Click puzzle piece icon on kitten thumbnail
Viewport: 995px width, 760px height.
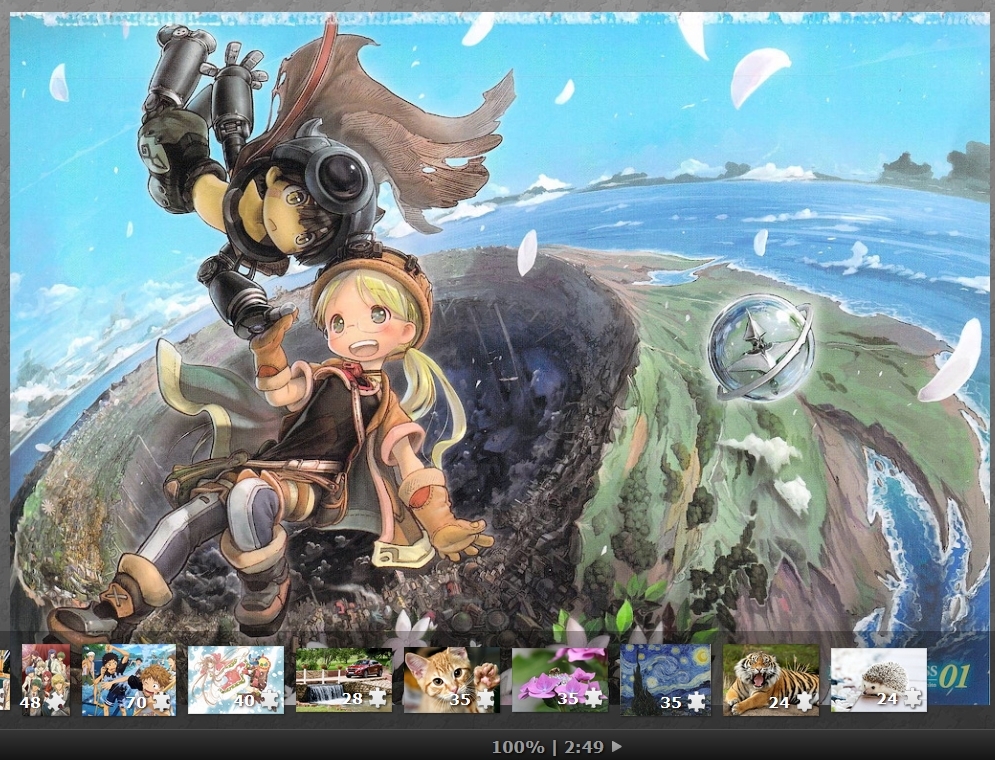click(486, 699)
